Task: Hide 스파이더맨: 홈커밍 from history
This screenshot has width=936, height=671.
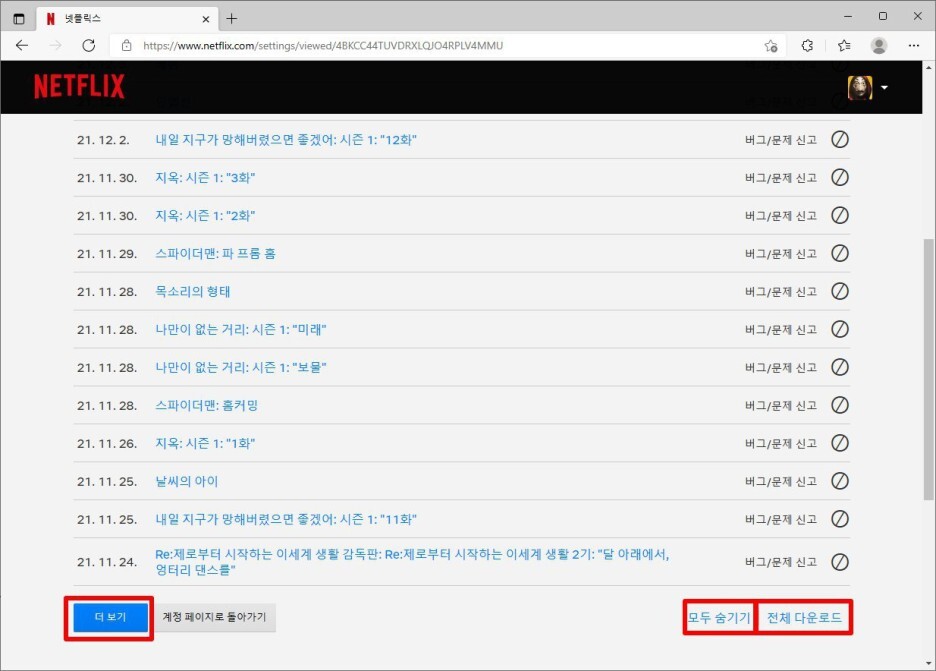Action: pos(840,405)
